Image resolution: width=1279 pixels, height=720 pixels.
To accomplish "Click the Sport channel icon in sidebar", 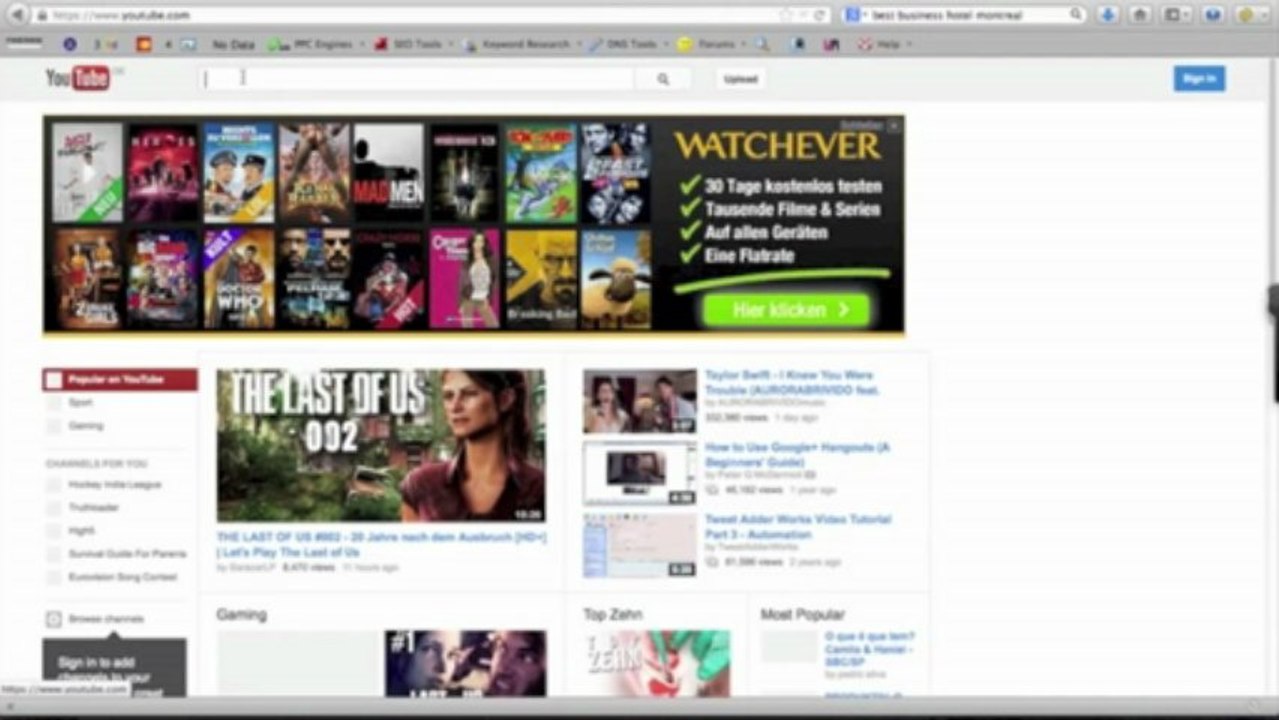I will [x=54, y=403].
